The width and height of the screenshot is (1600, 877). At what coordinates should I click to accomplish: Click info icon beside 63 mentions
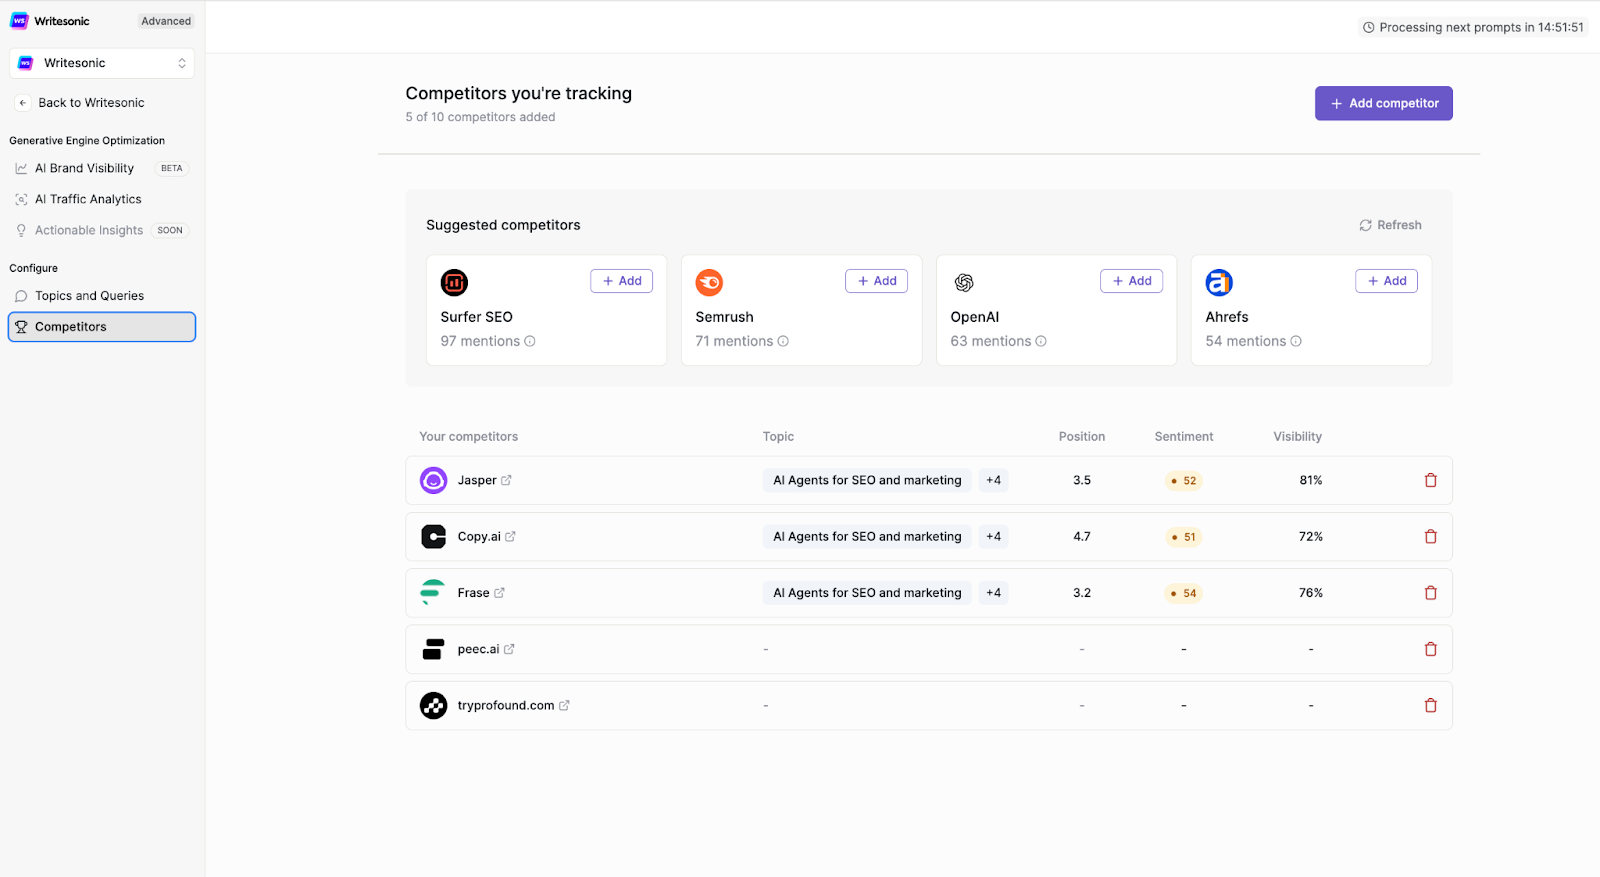click(1041, 341)
